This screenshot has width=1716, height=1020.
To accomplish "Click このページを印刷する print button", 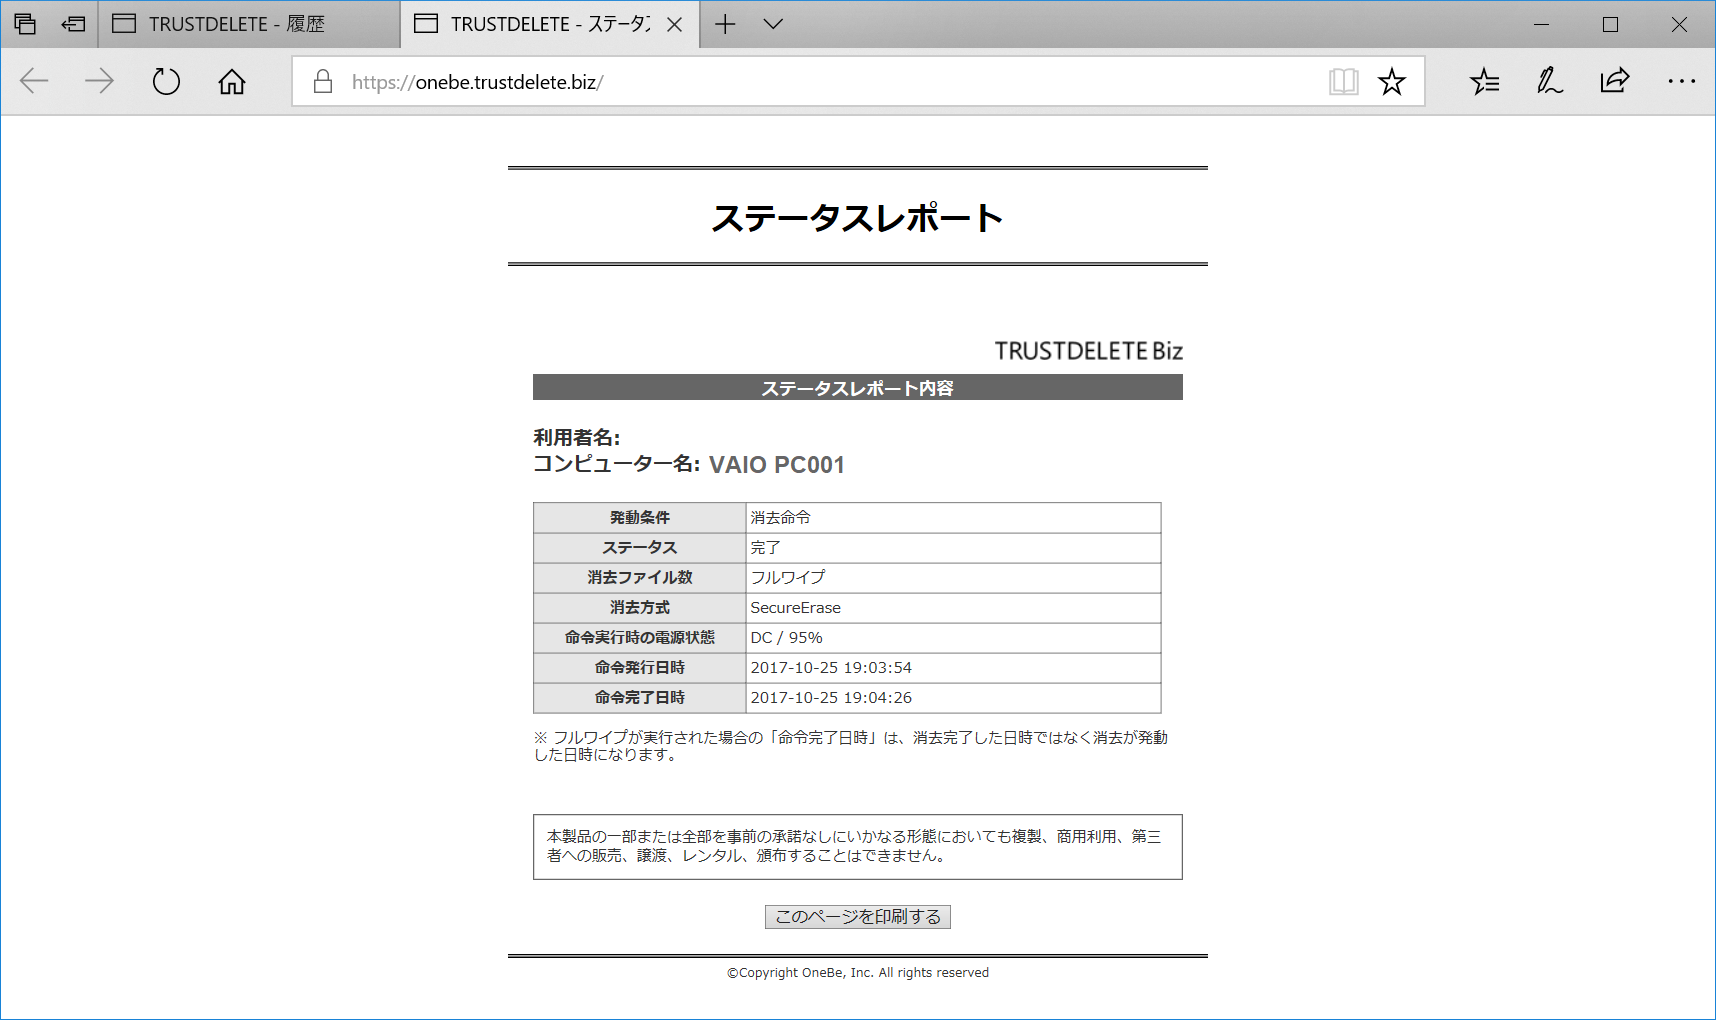I will pos(858,917).
